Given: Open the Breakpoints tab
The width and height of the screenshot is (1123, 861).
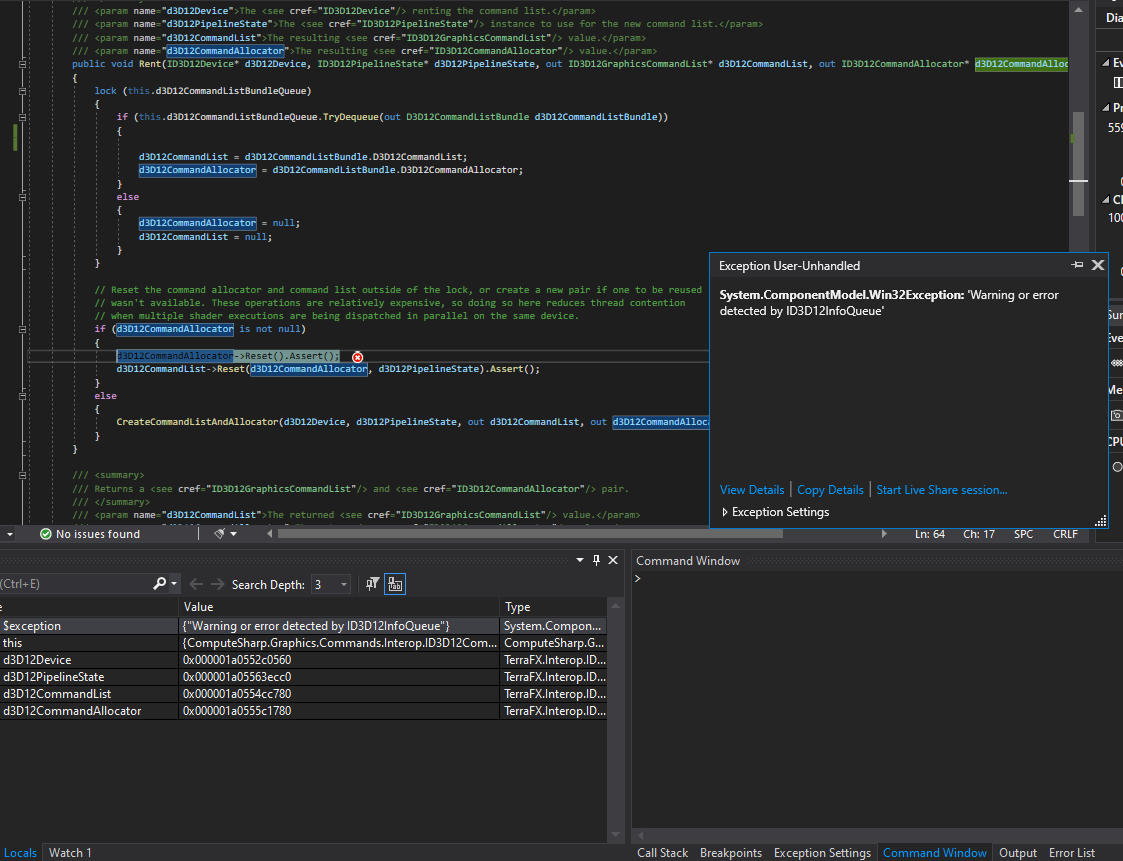Looking at the screenshot, I should 731,852.
